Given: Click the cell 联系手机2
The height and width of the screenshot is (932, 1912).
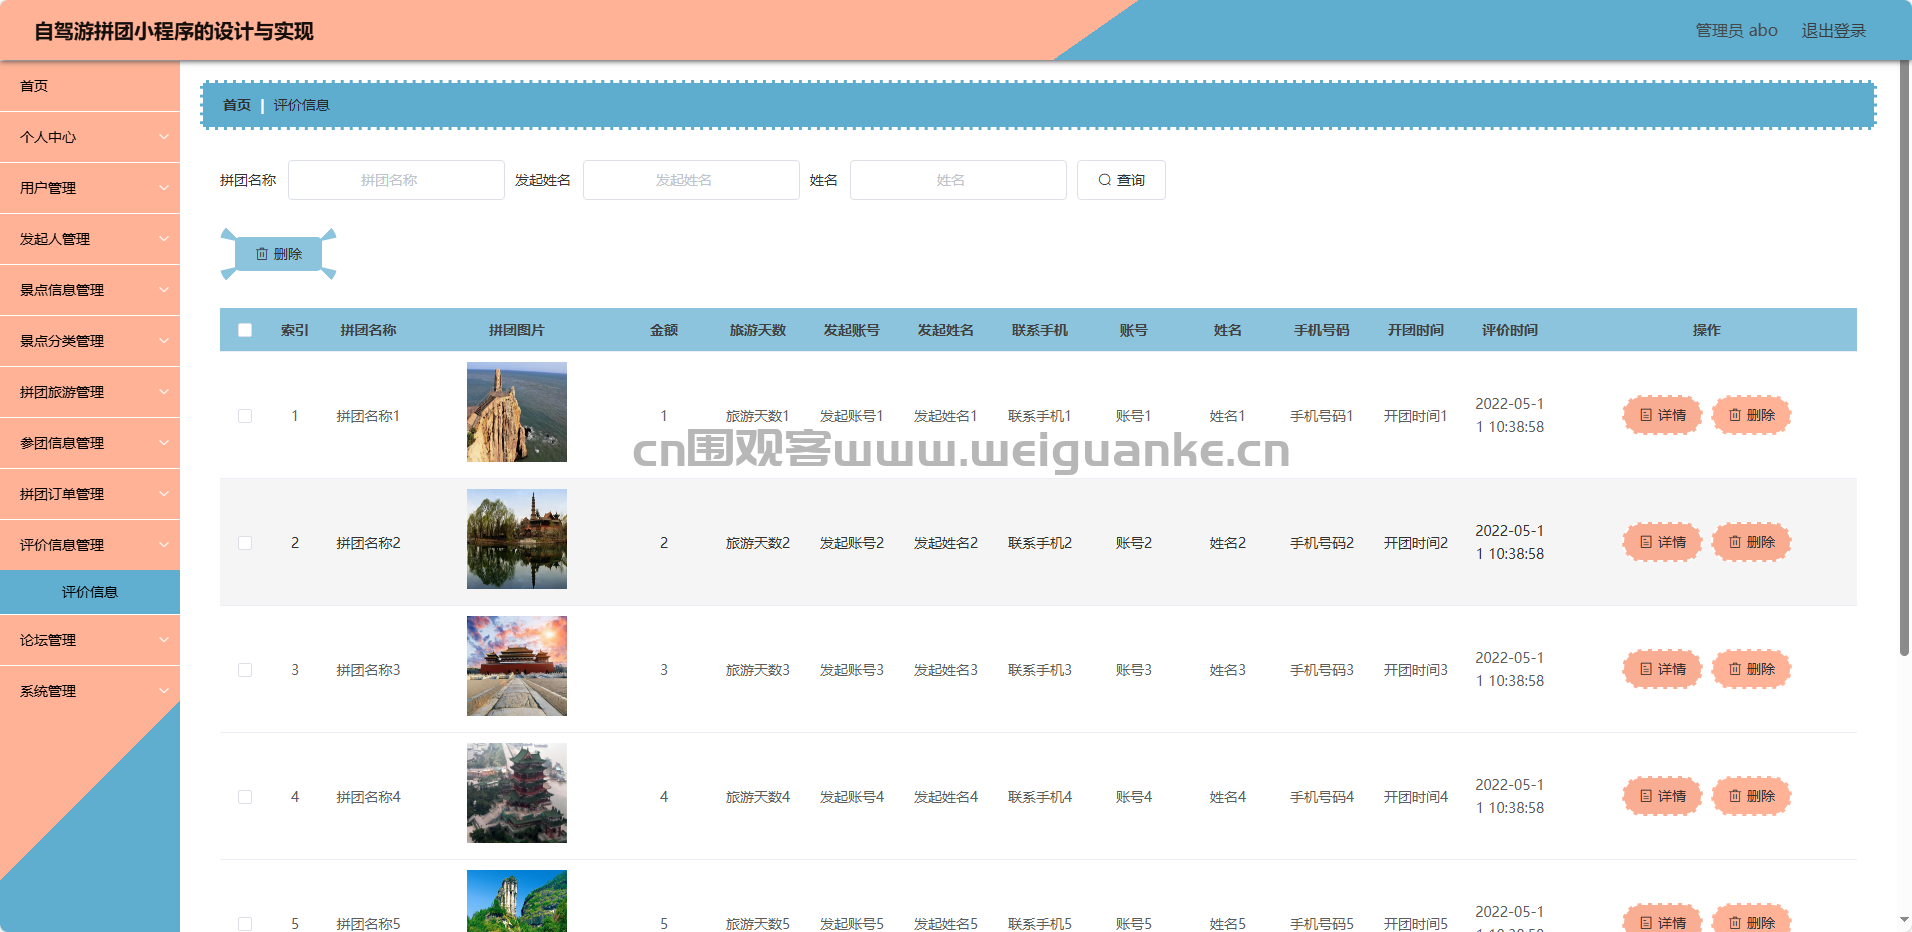Looking at the screenshot, I should [1040, 543].
